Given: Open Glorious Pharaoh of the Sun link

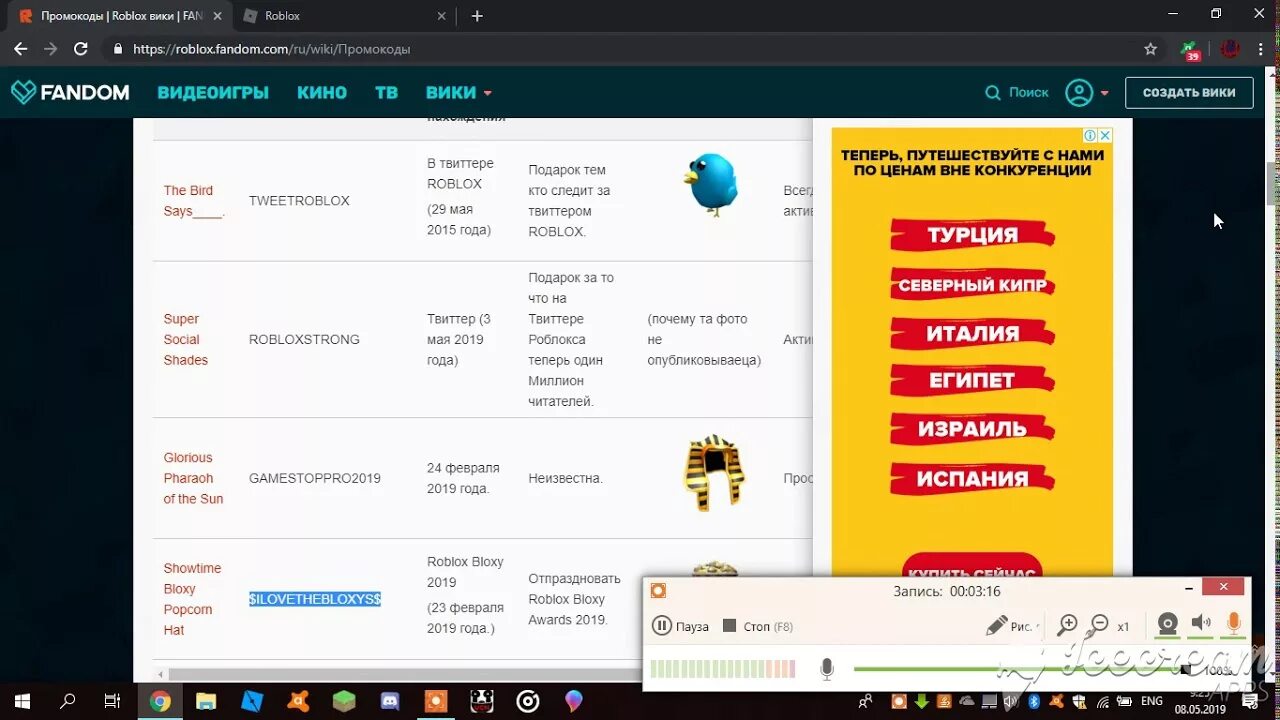Looking at the screenshot, I should click(194, 478).
